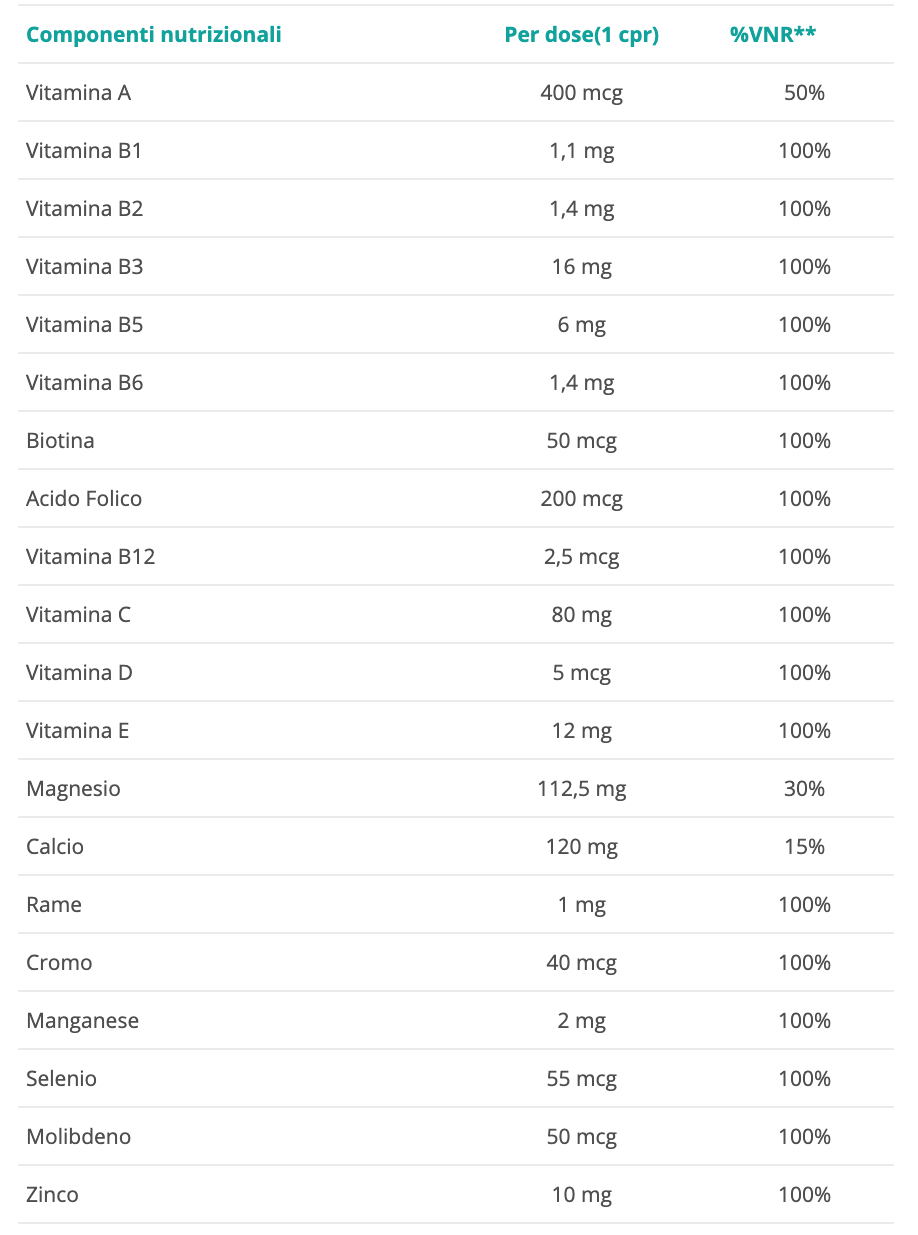Screen dimensions: 918x1235
Task: Select the Vitamina B12 row label
Action: 91,557
